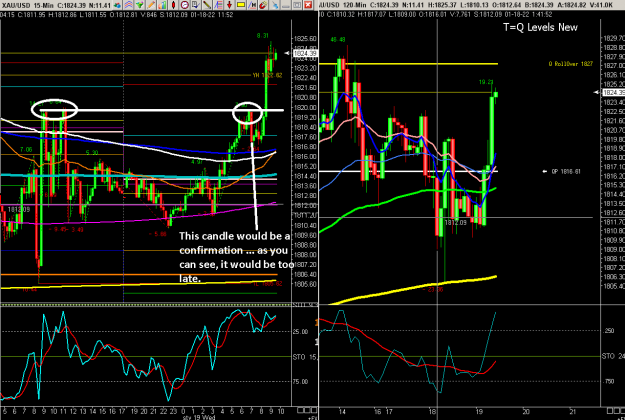The width and height of the screenshot is (625, 420).
Task: Click the 15-Min chart OHLC data line
Action: (116, 15)
